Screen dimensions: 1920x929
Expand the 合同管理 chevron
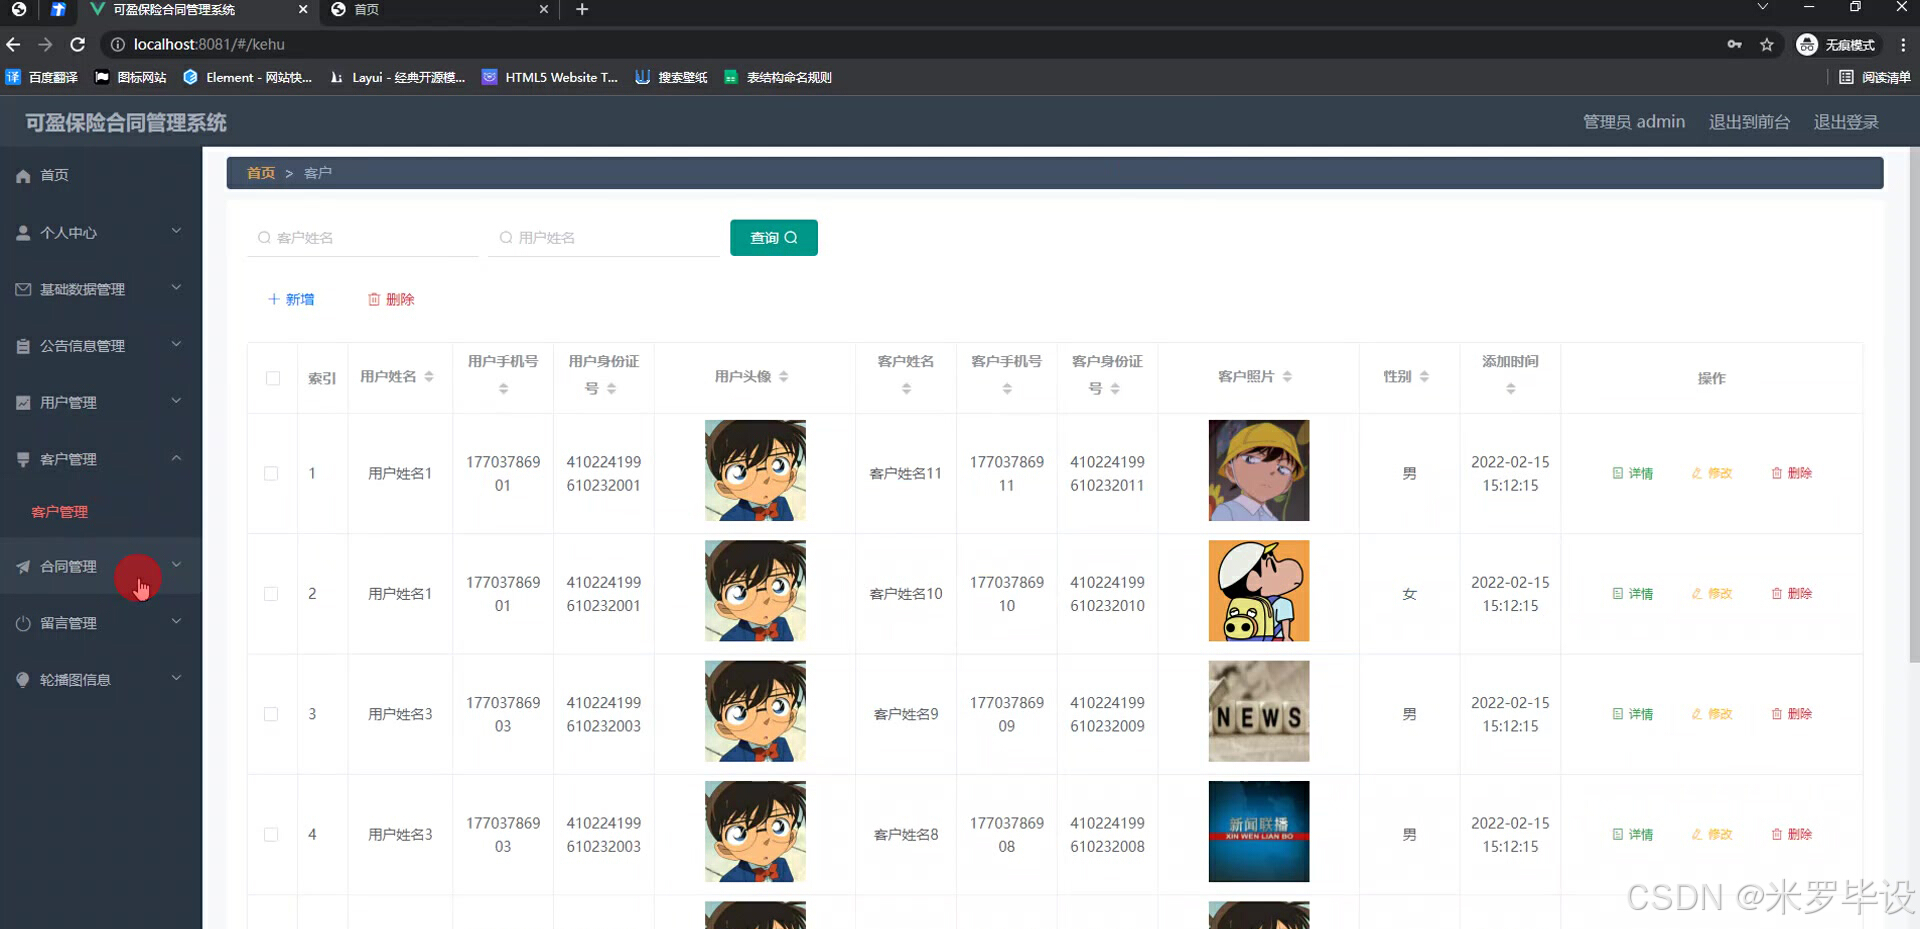176,565
